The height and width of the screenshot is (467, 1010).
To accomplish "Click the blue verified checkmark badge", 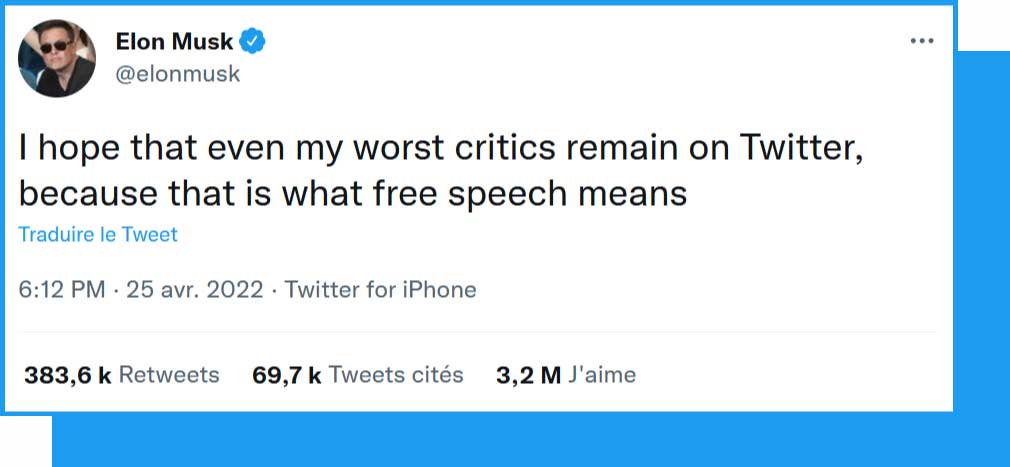I will point(254,42).
